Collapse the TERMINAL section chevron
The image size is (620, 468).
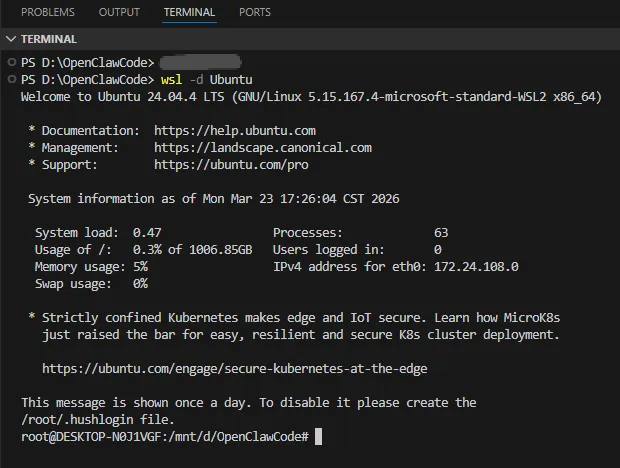pyautogui.click(x=11, y=39)
